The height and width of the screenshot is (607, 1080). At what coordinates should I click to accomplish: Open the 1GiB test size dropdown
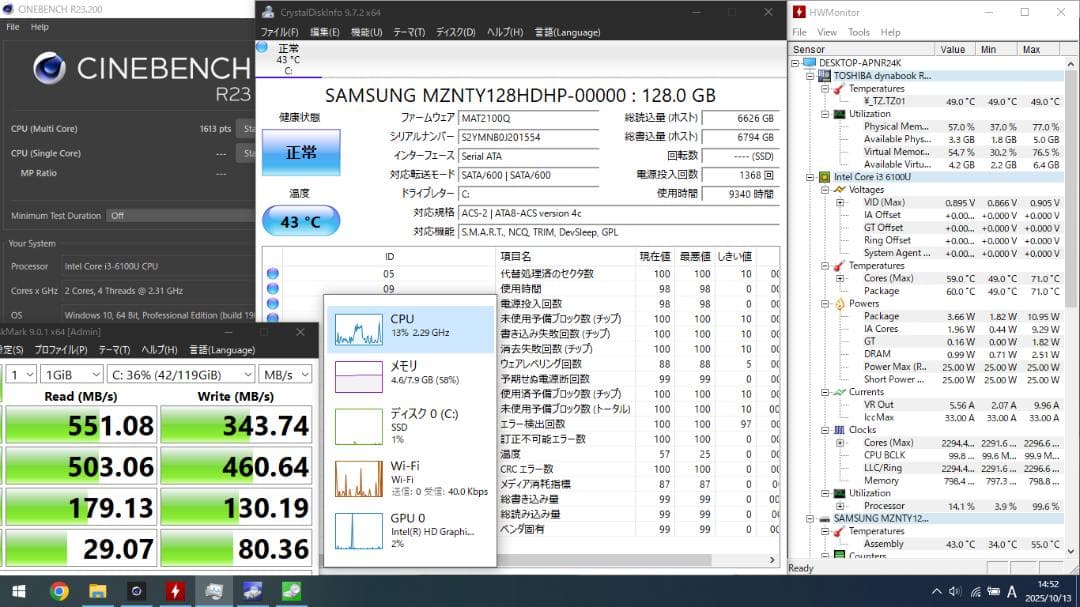tap(72, 375)
